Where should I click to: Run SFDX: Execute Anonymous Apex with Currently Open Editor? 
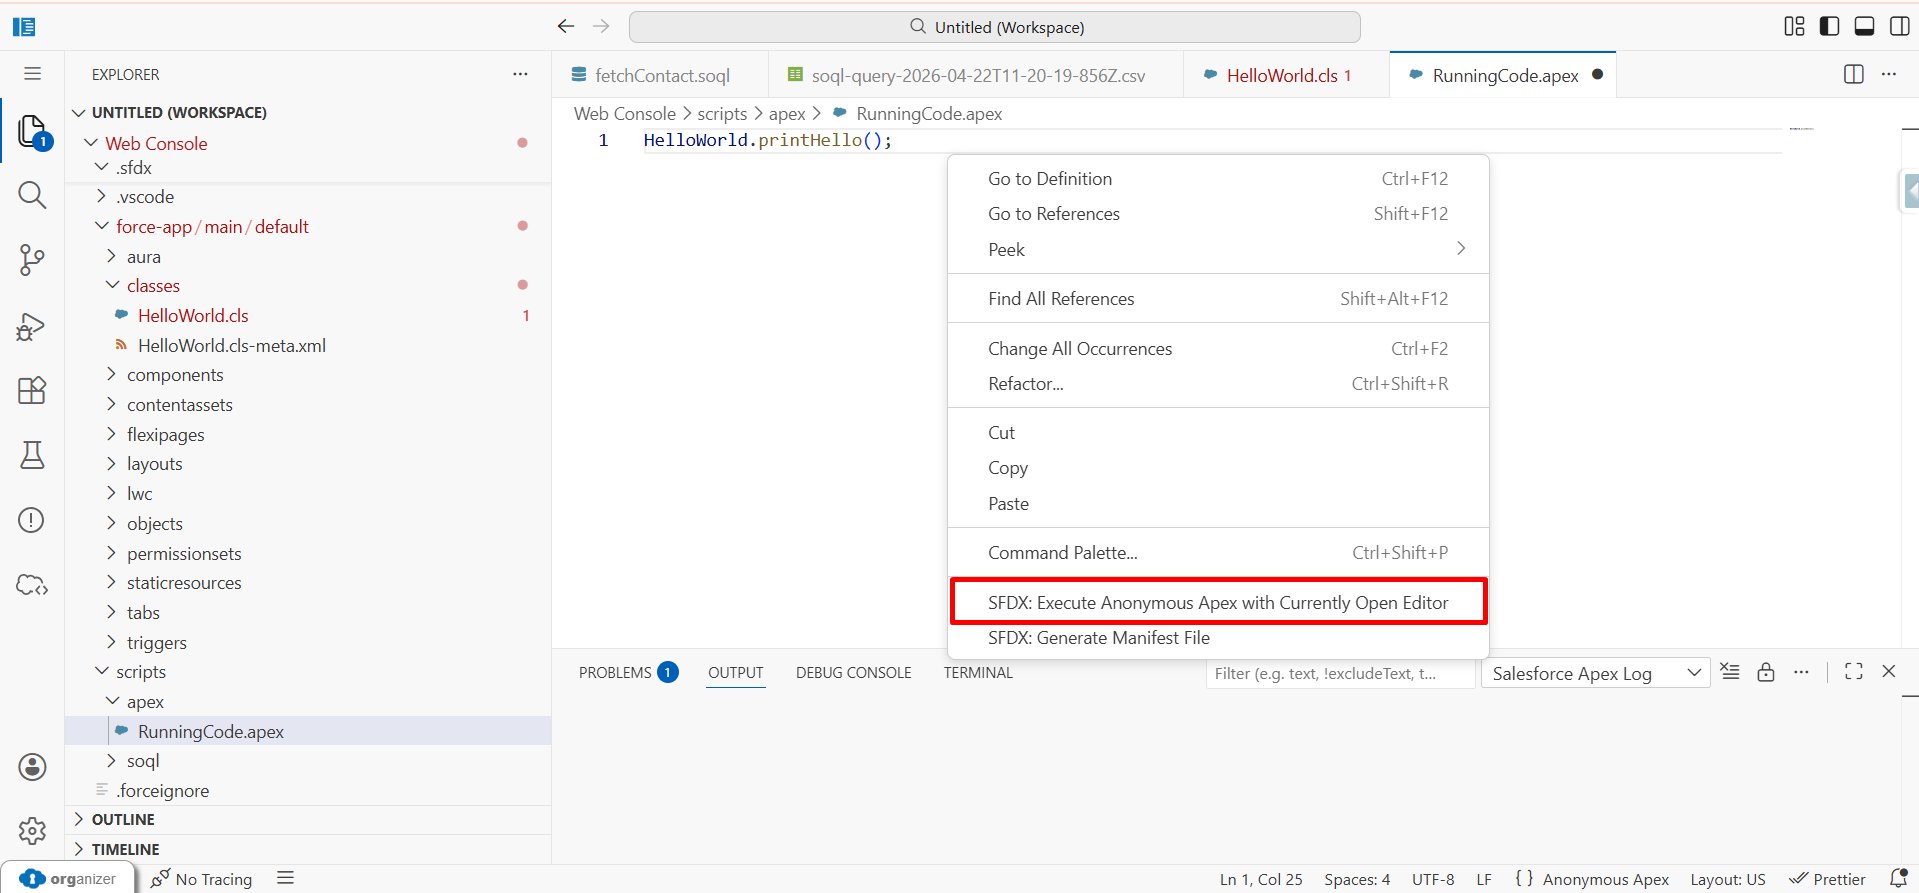pos(1218,603)
